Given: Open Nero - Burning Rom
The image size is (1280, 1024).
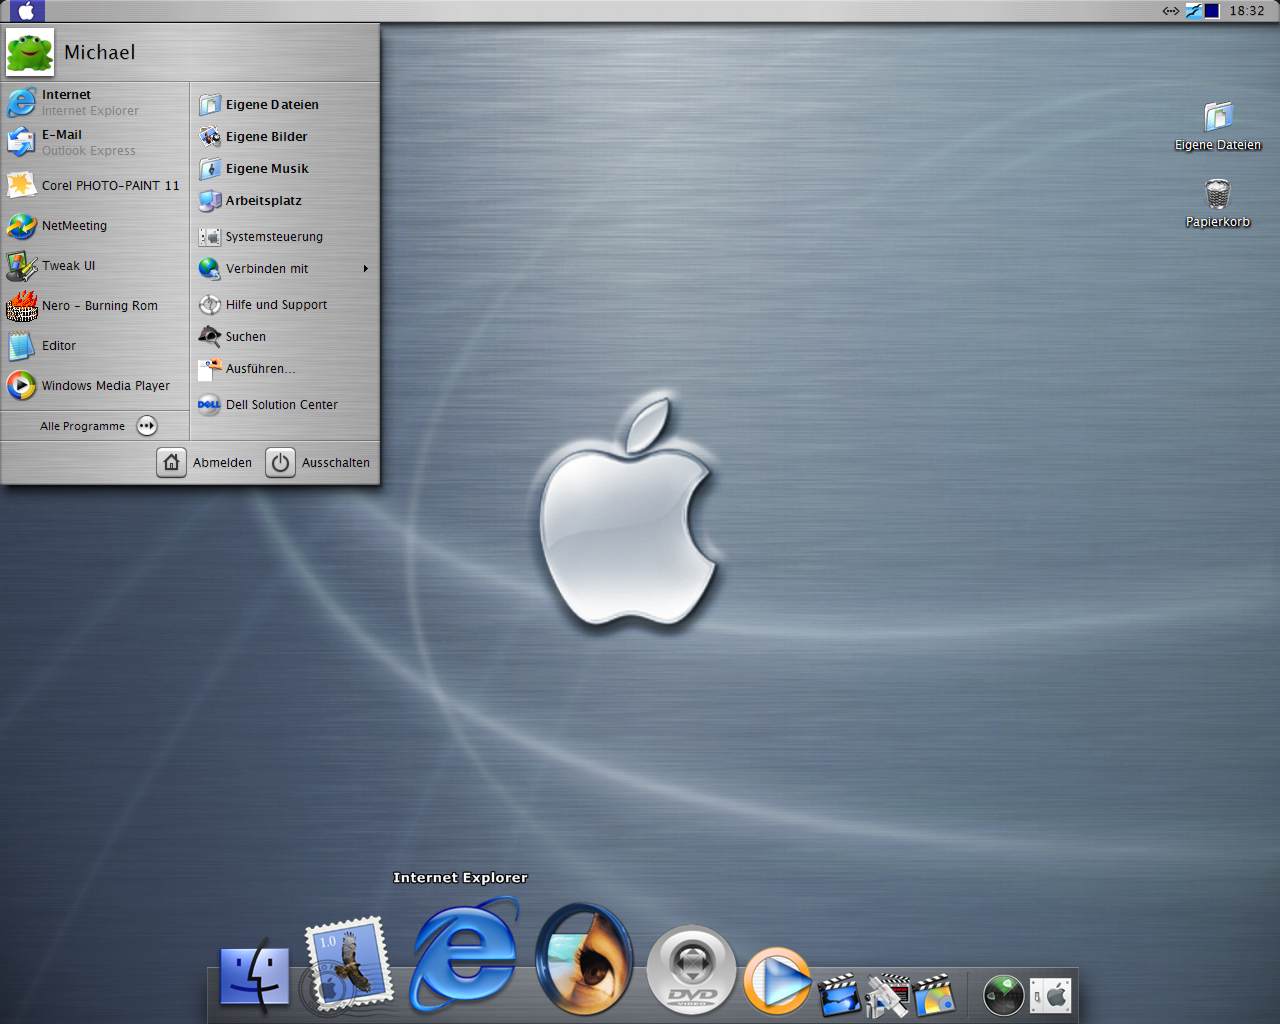Looking at the screenshot, I should tap(96, 305).
